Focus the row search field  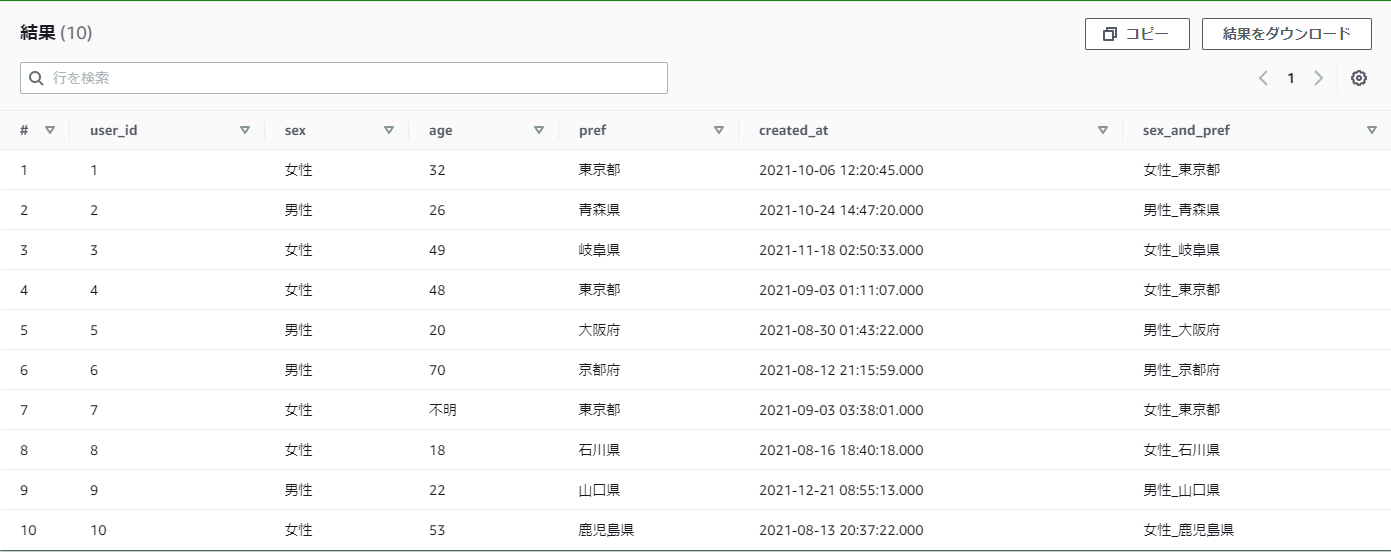[344, 78]
